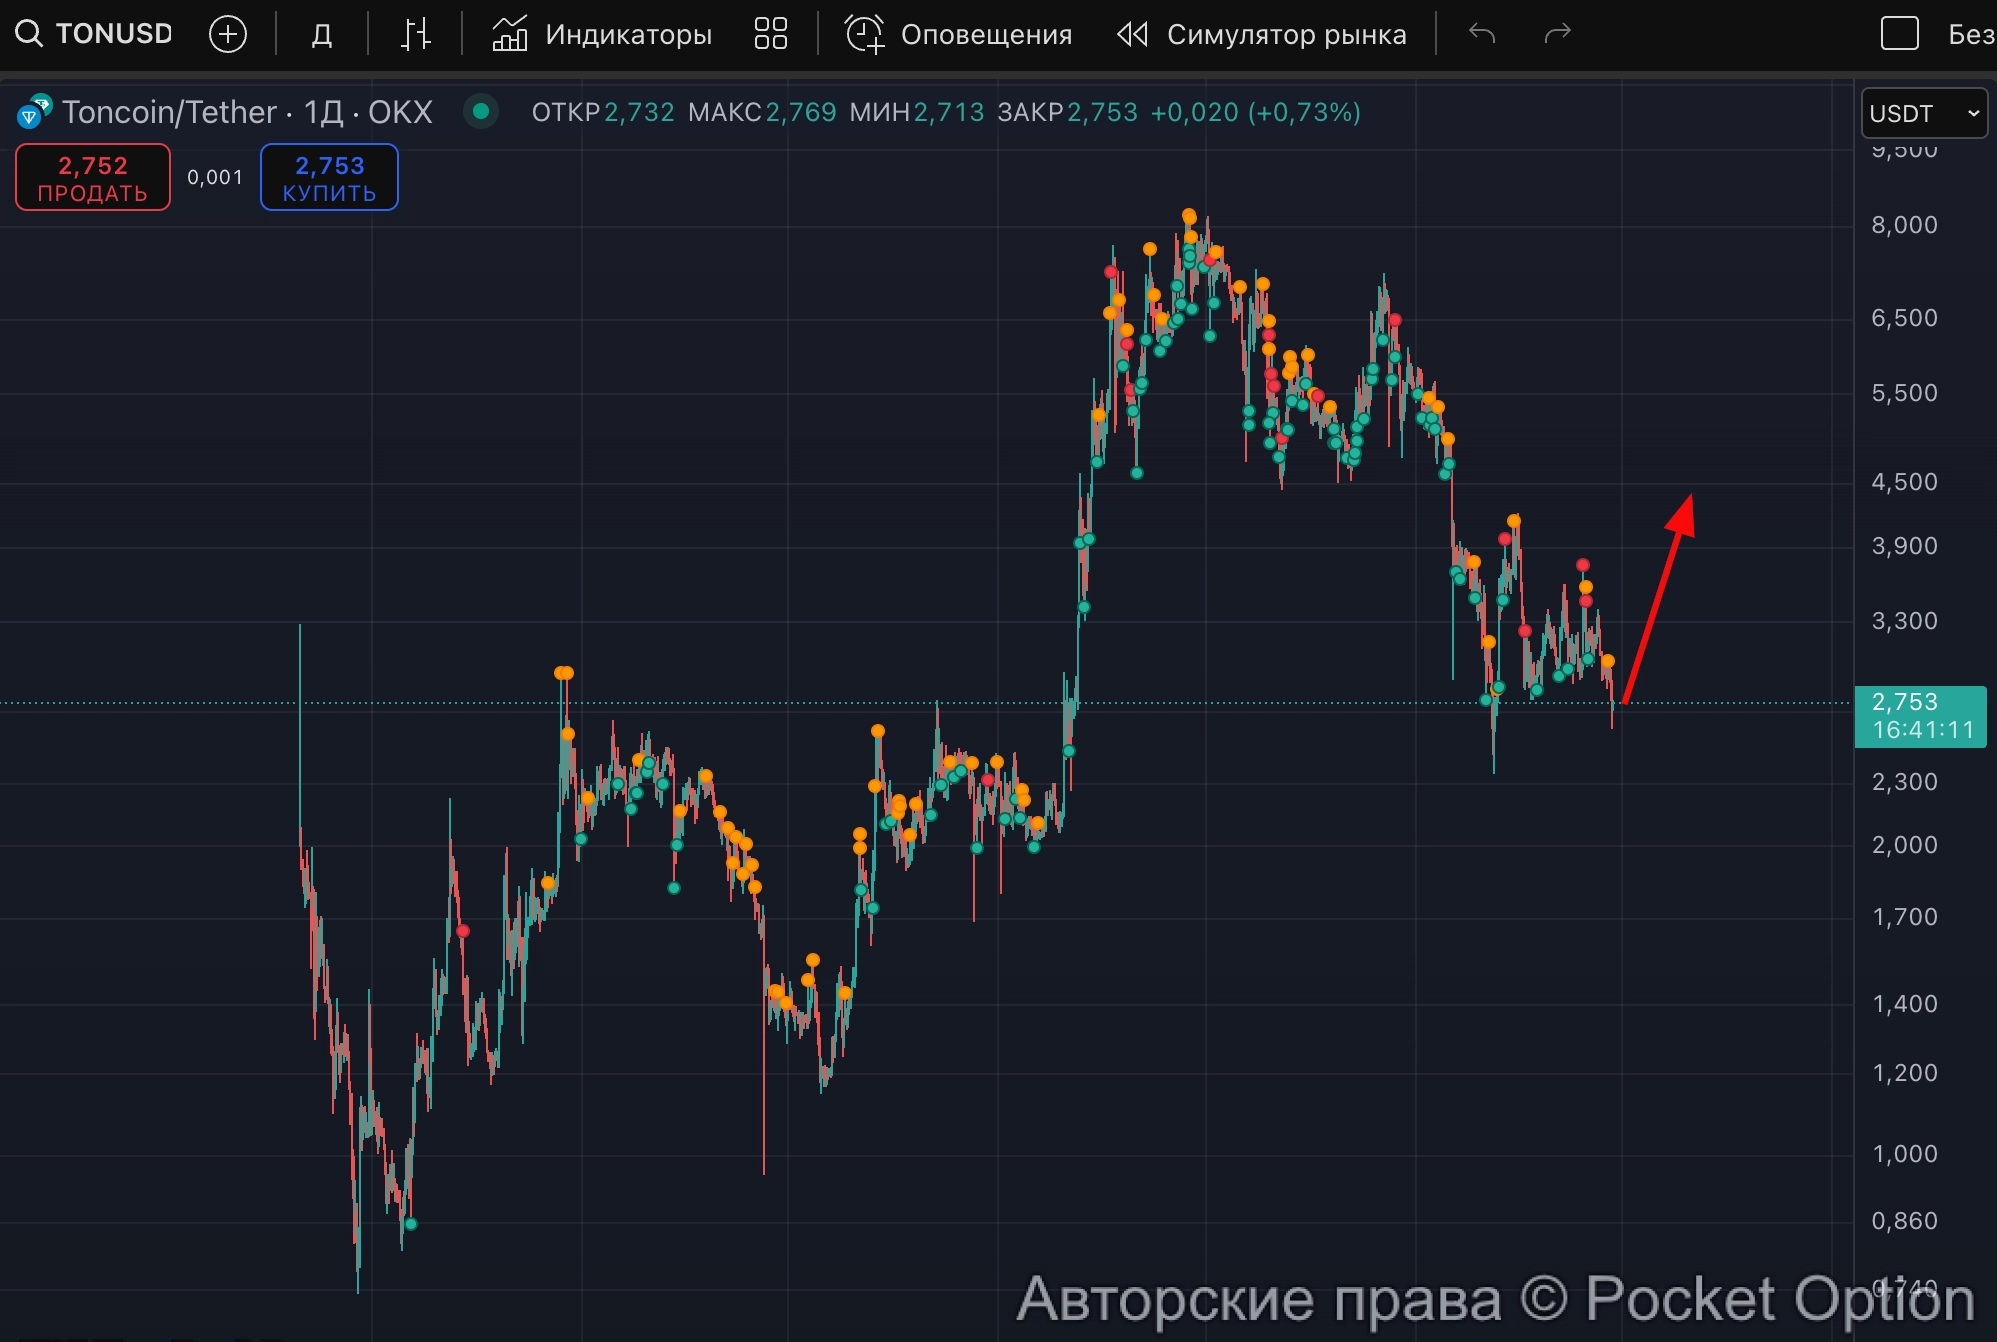Toggle the checkbox next to Без
Image resolution: width=1997 pixels, height=1342 pixels.
(x=1899, y=33)
